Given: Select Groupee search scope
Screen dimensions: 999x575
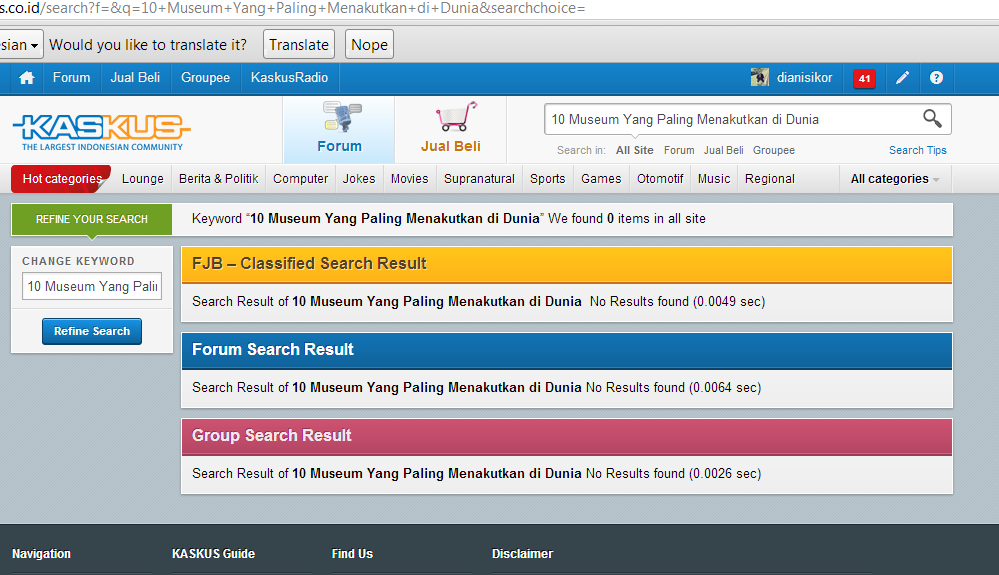Looking at the screenshot, I should coord(773,150).
